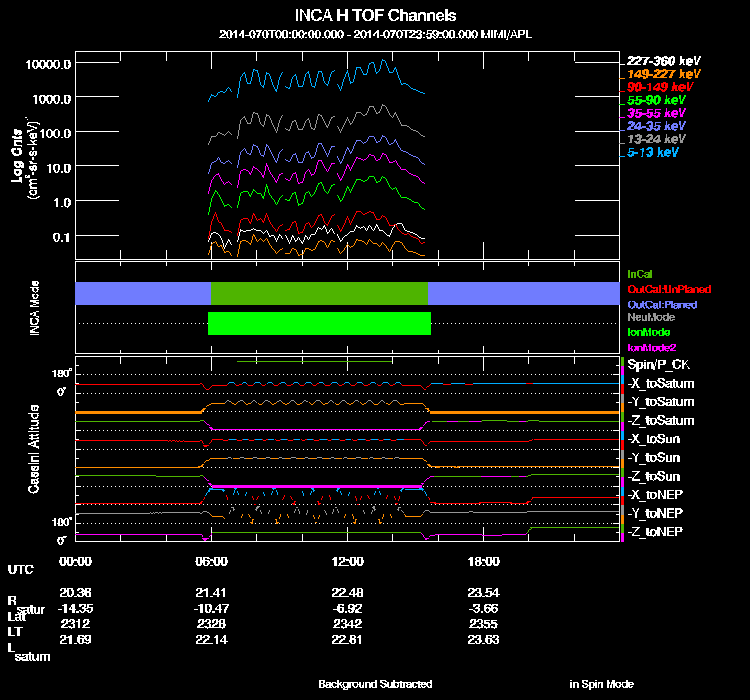Screen dimensions: 750x700
Task: Click the InCal mode legend text
Action: (x=640, y=274)
